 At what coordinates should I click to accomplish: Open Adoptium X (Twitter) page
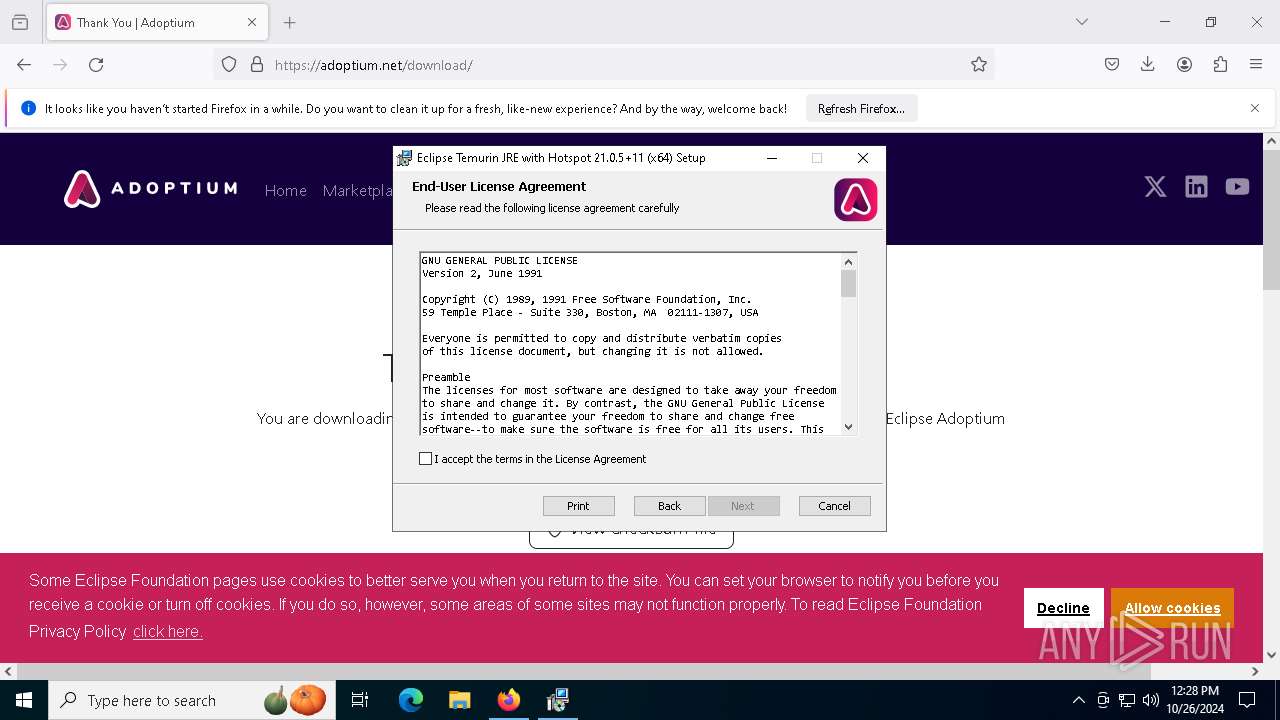(x=1155, y=187)
